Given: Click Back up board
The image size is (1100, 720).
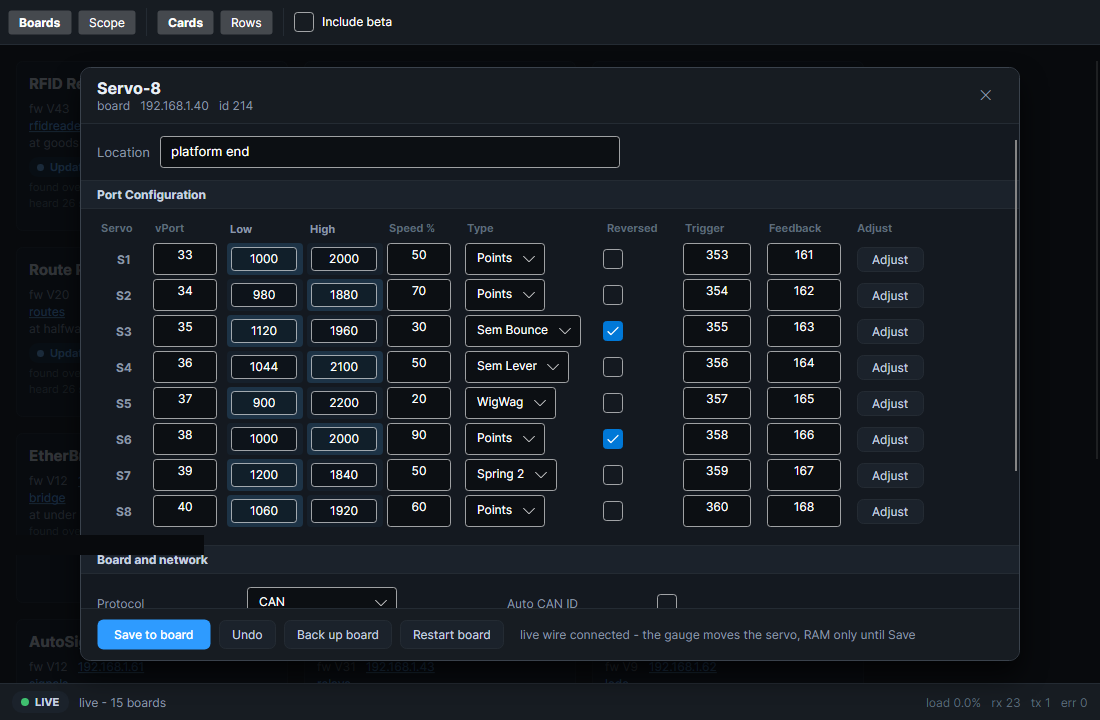Looking at the screenshot, I should point(337,634).
